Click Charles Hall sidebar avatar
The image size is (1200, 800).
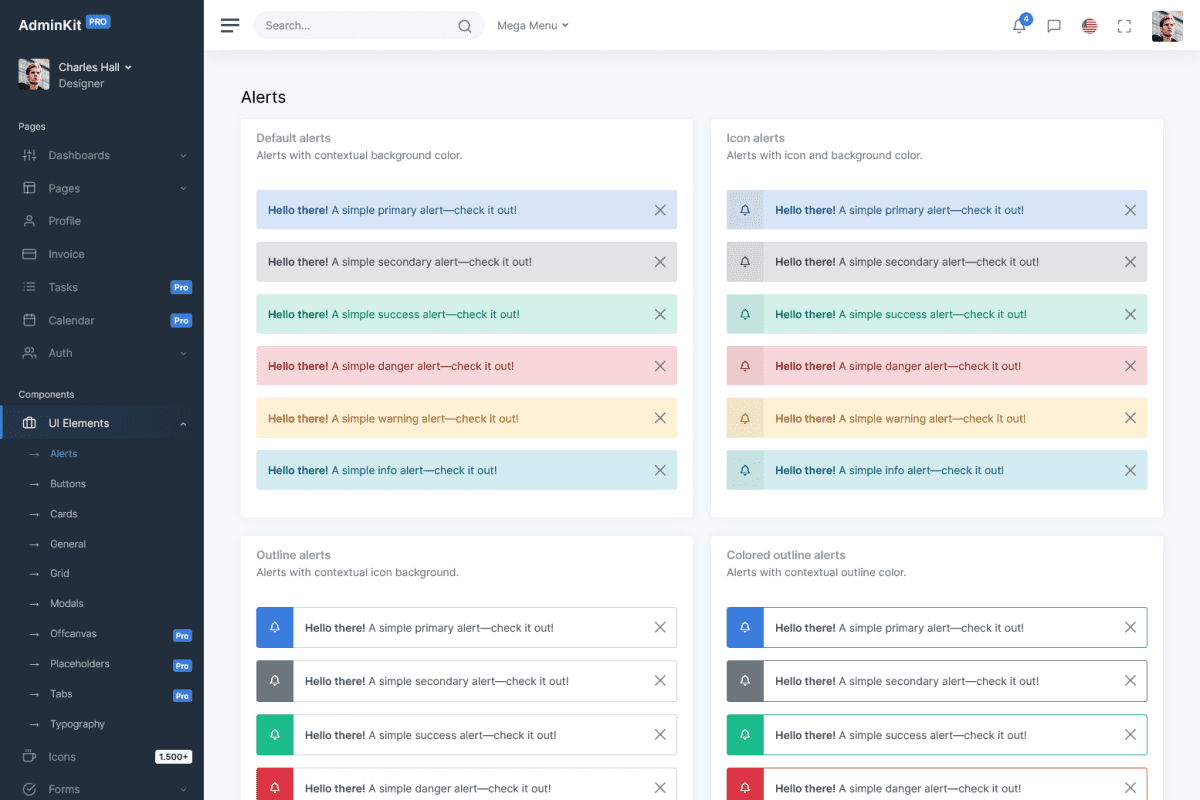click(34, 74)
